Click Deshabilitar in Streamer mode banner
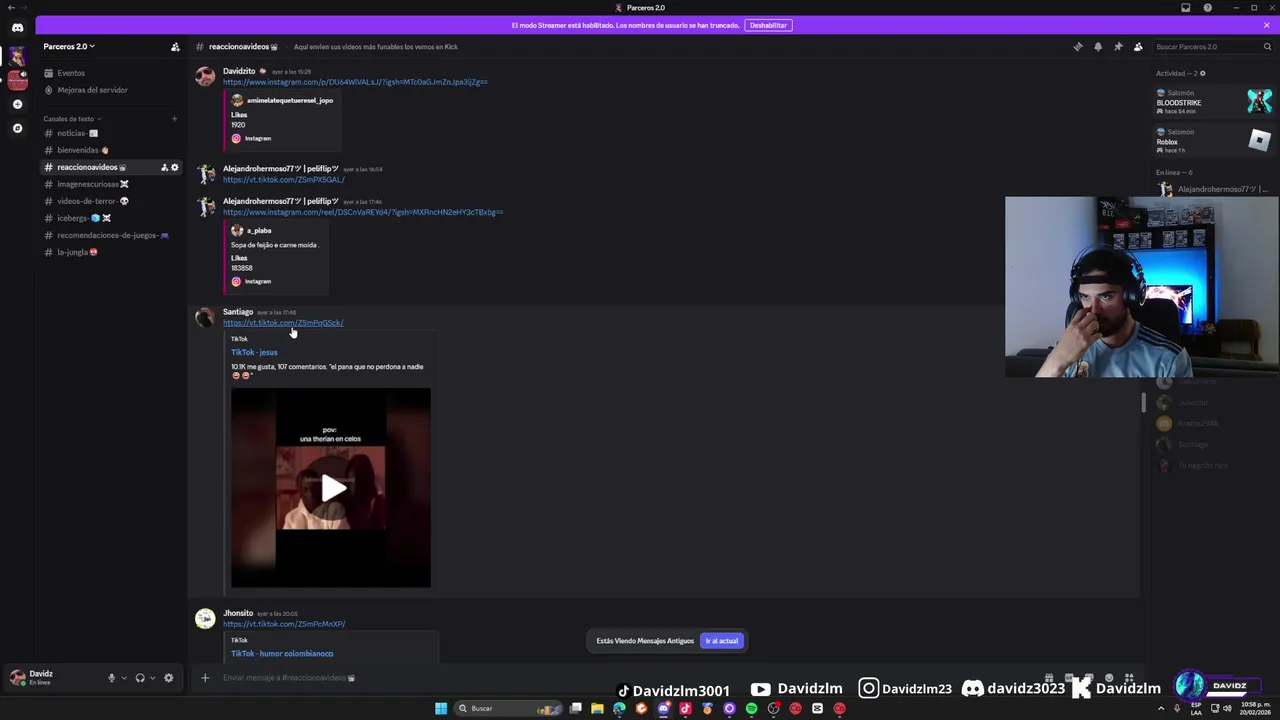1280x720 pixels. (x=768, y=25)
